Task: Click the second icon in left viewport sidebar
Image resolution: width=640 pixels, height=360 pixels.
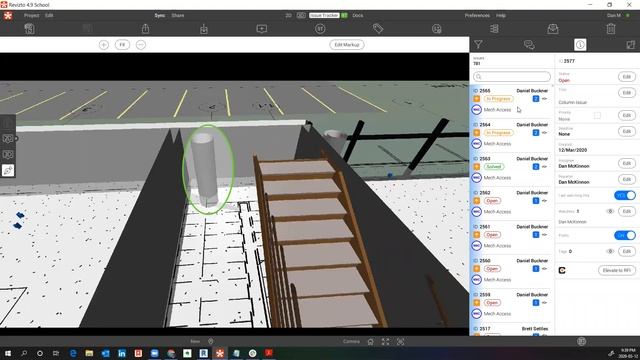Action: click(8, 139)
